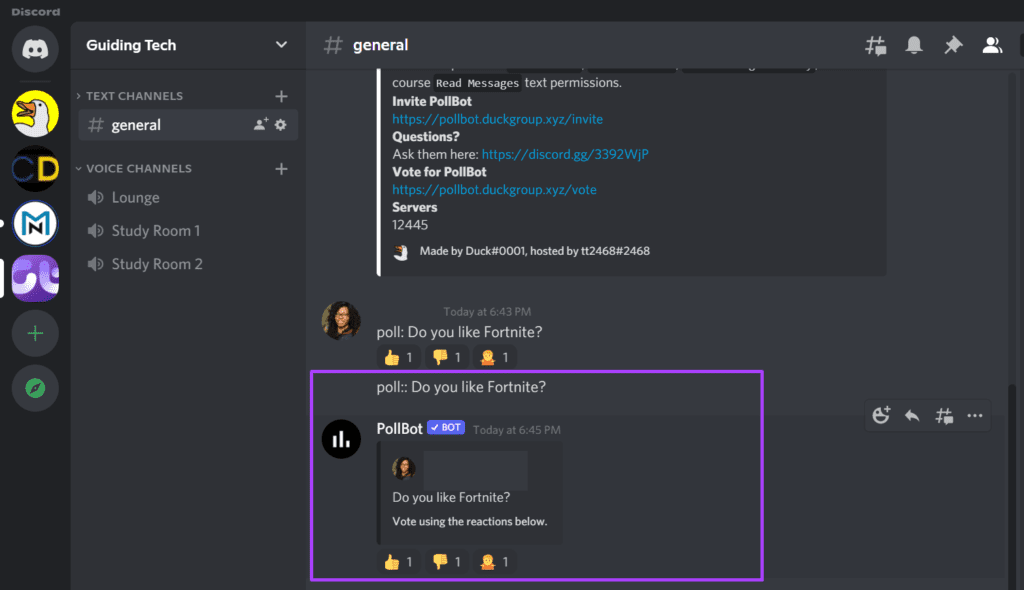Click the small avatar inside PollBot embed
Image resolution: width=1024 pixels, height=590 pixels.
pyautogui.click(x=404, y=468)
